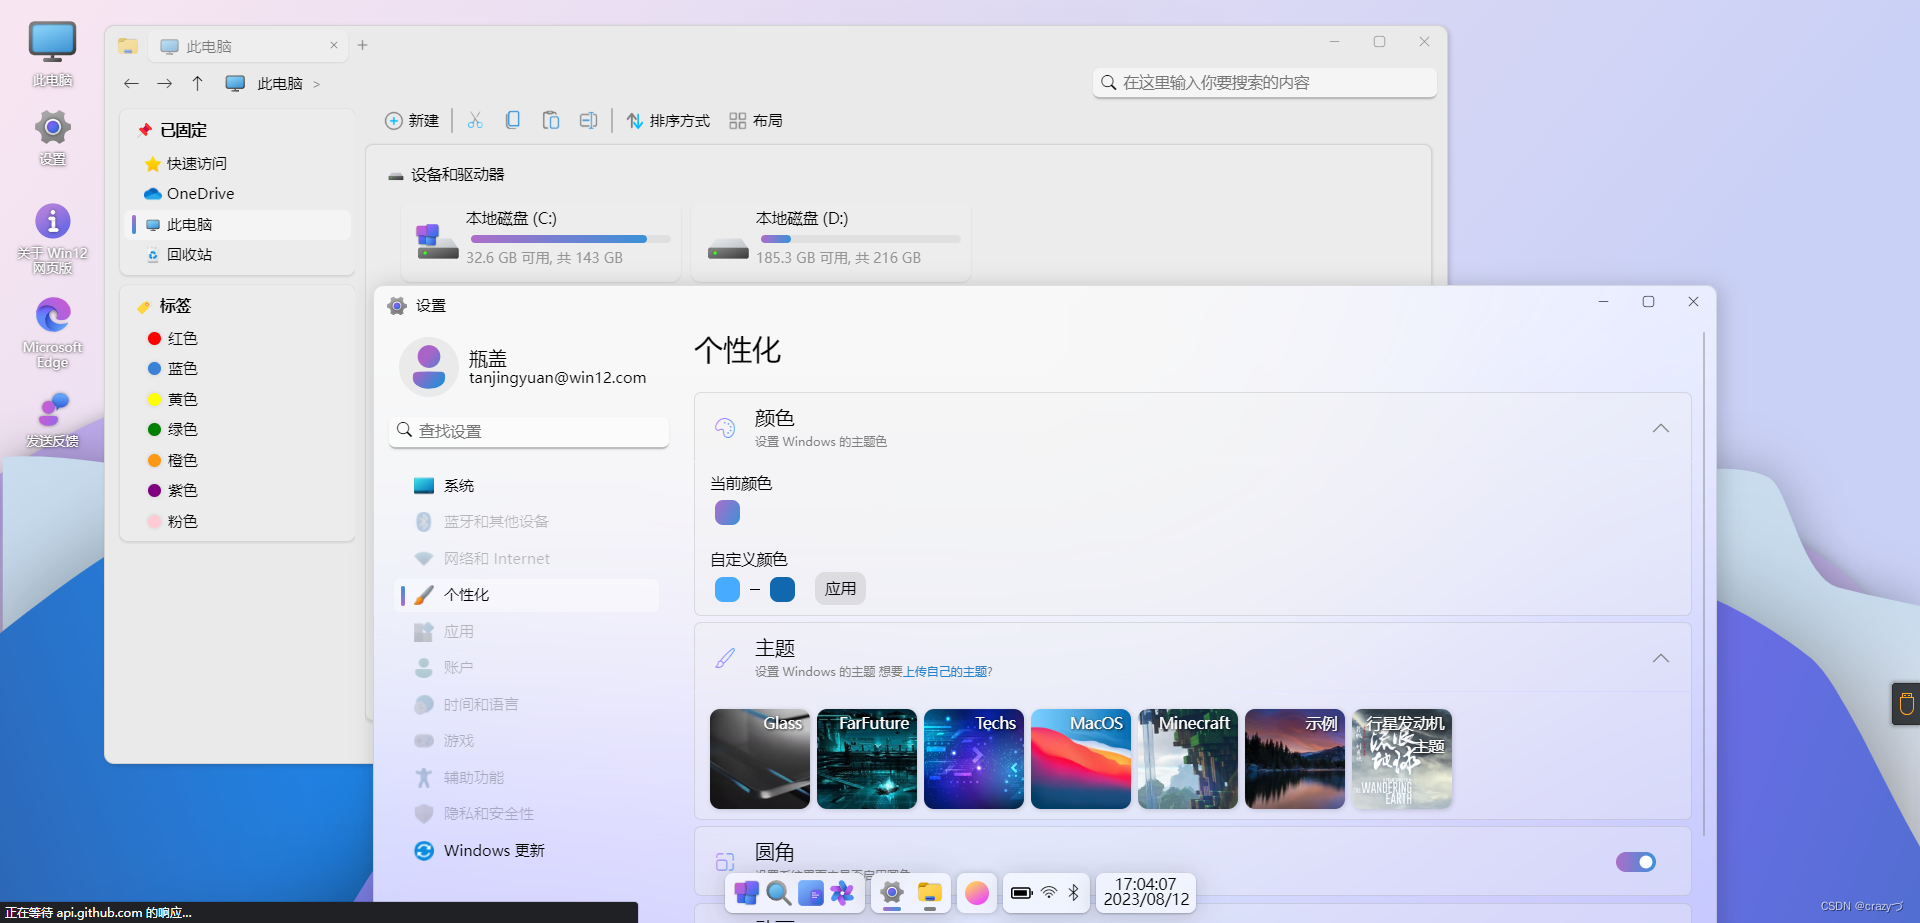The image size is (1920, 923).
Task: Go forward in the Explorer window
Action: tap(164, 83)
